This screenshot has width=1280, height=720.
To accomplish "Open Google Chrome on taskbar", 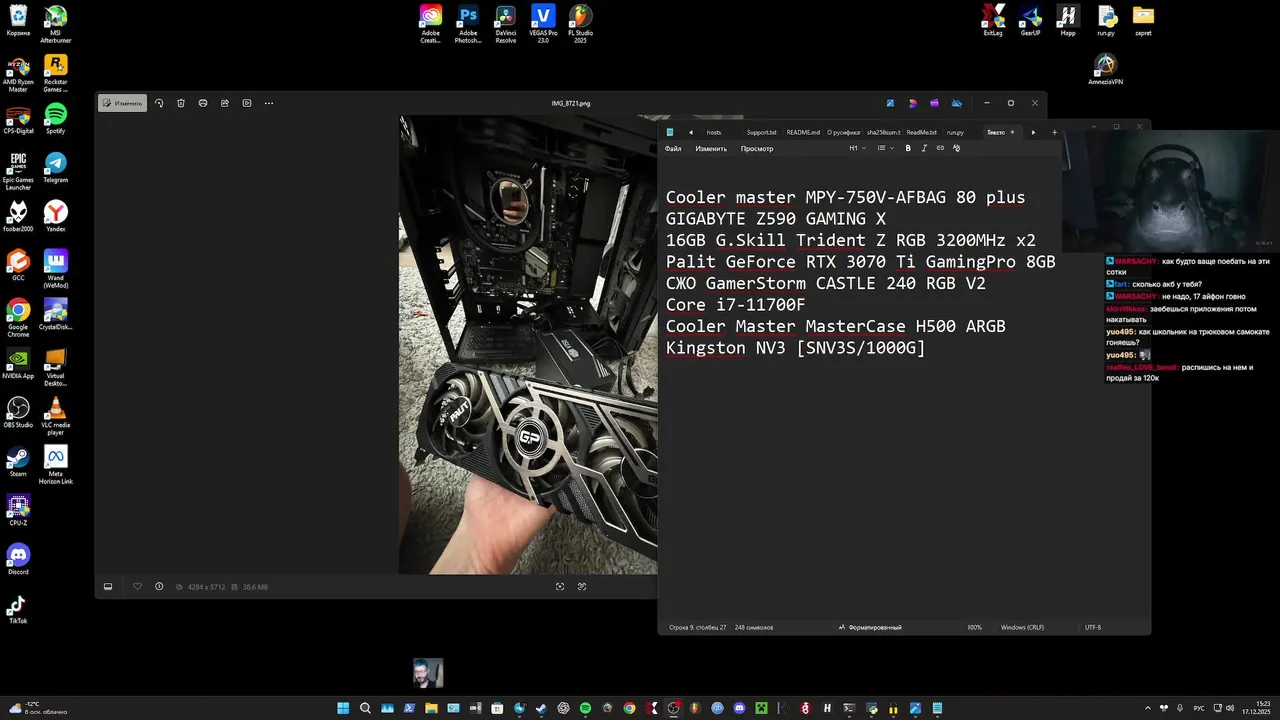I will tap(629, 708).
